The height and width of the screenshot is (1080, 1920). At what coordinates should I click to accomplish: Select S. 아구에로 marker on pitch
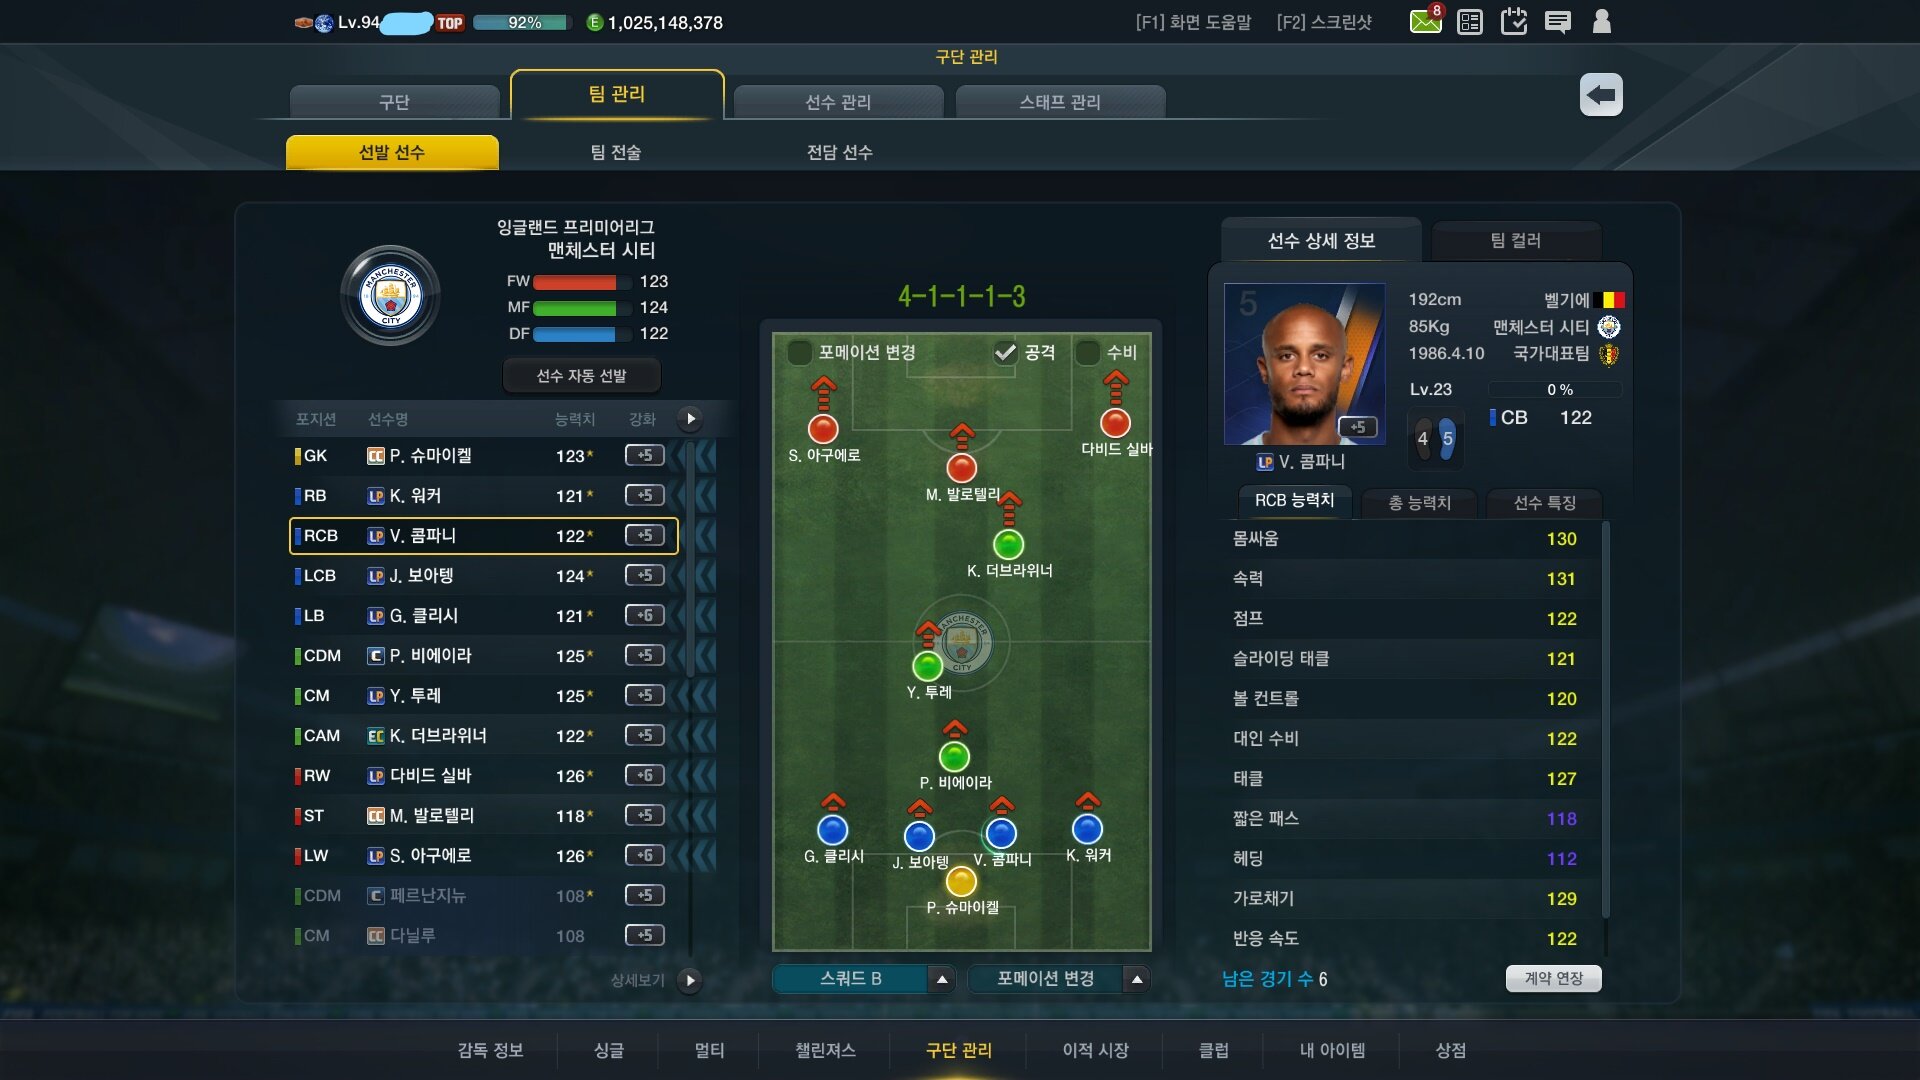click(823, 429)
